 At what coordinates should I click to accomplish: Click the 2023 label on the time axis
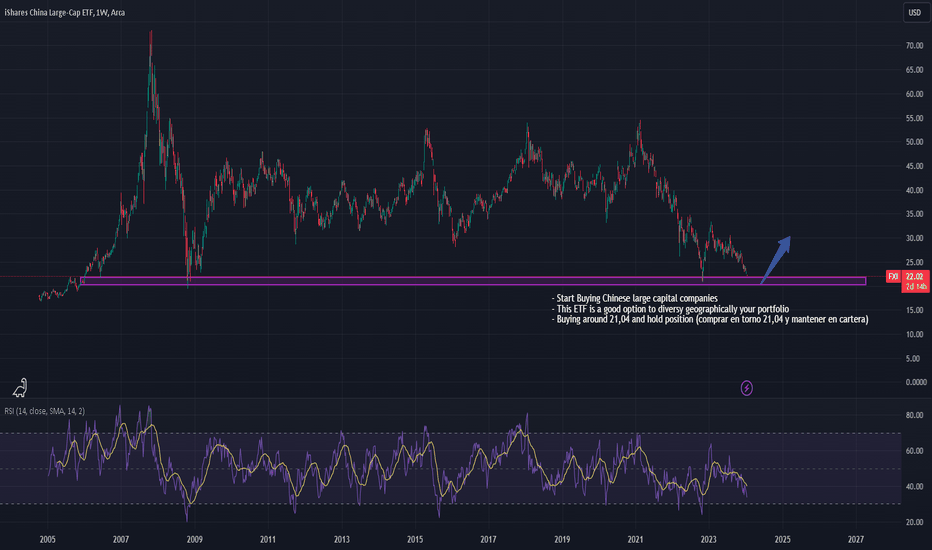(x=709, y=539)
